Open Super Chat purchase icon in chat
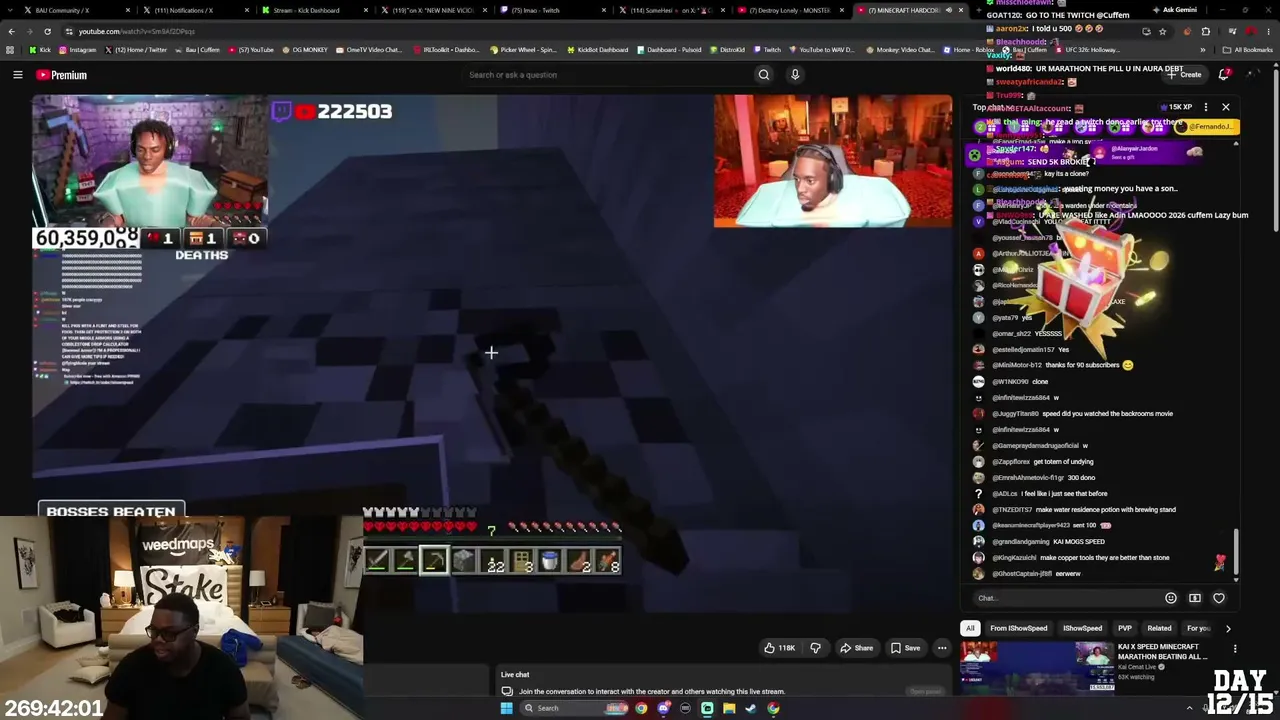 1195,598
